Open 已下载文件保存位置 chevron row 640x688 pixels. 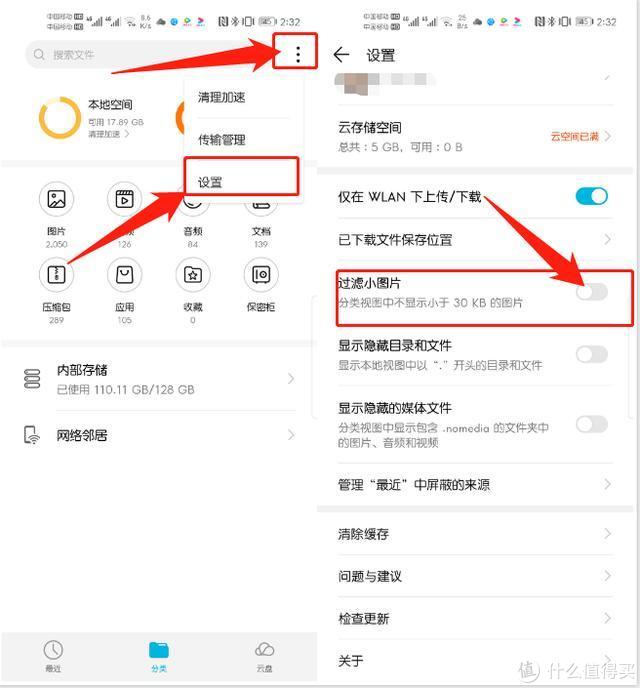pyautogui.click(x=475, y=240)
